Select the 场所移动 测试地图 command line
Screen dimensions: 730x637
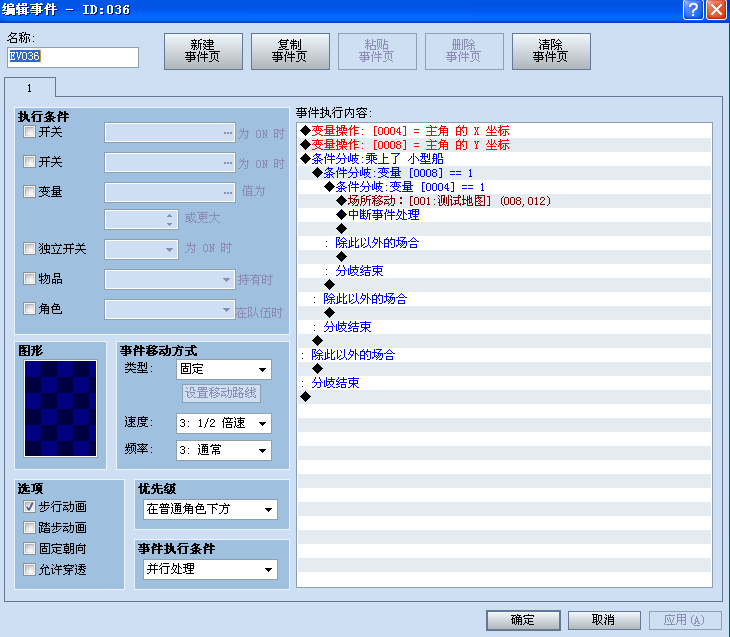click(x=504, y=201)
